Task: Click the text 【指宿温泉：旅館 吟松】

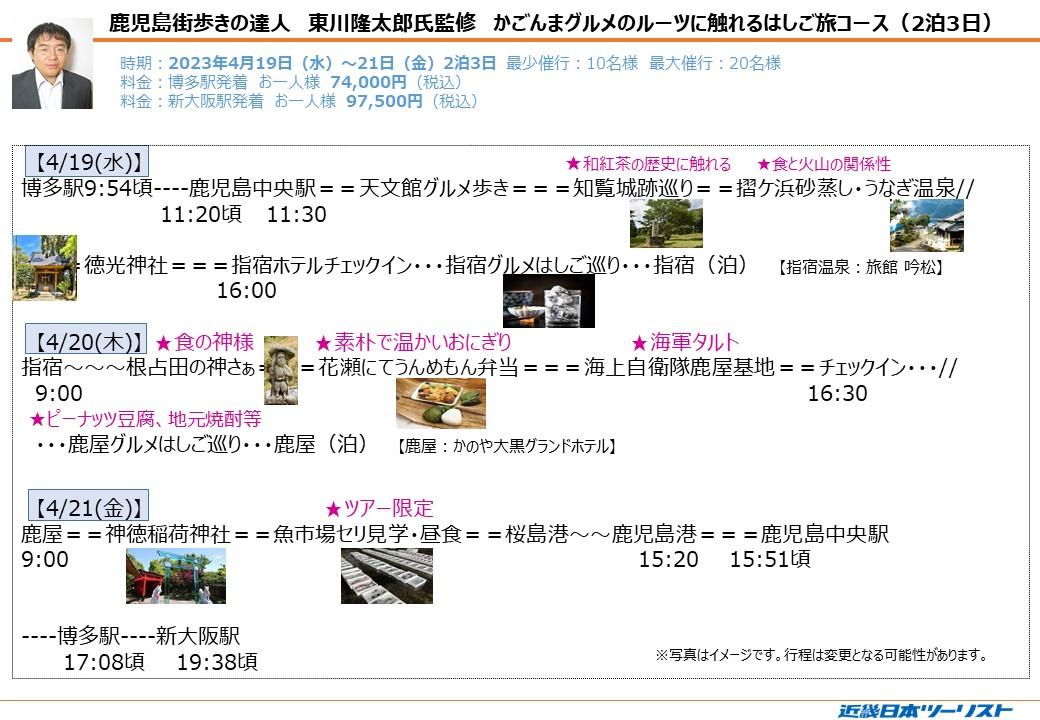Action: coord(861,267)
